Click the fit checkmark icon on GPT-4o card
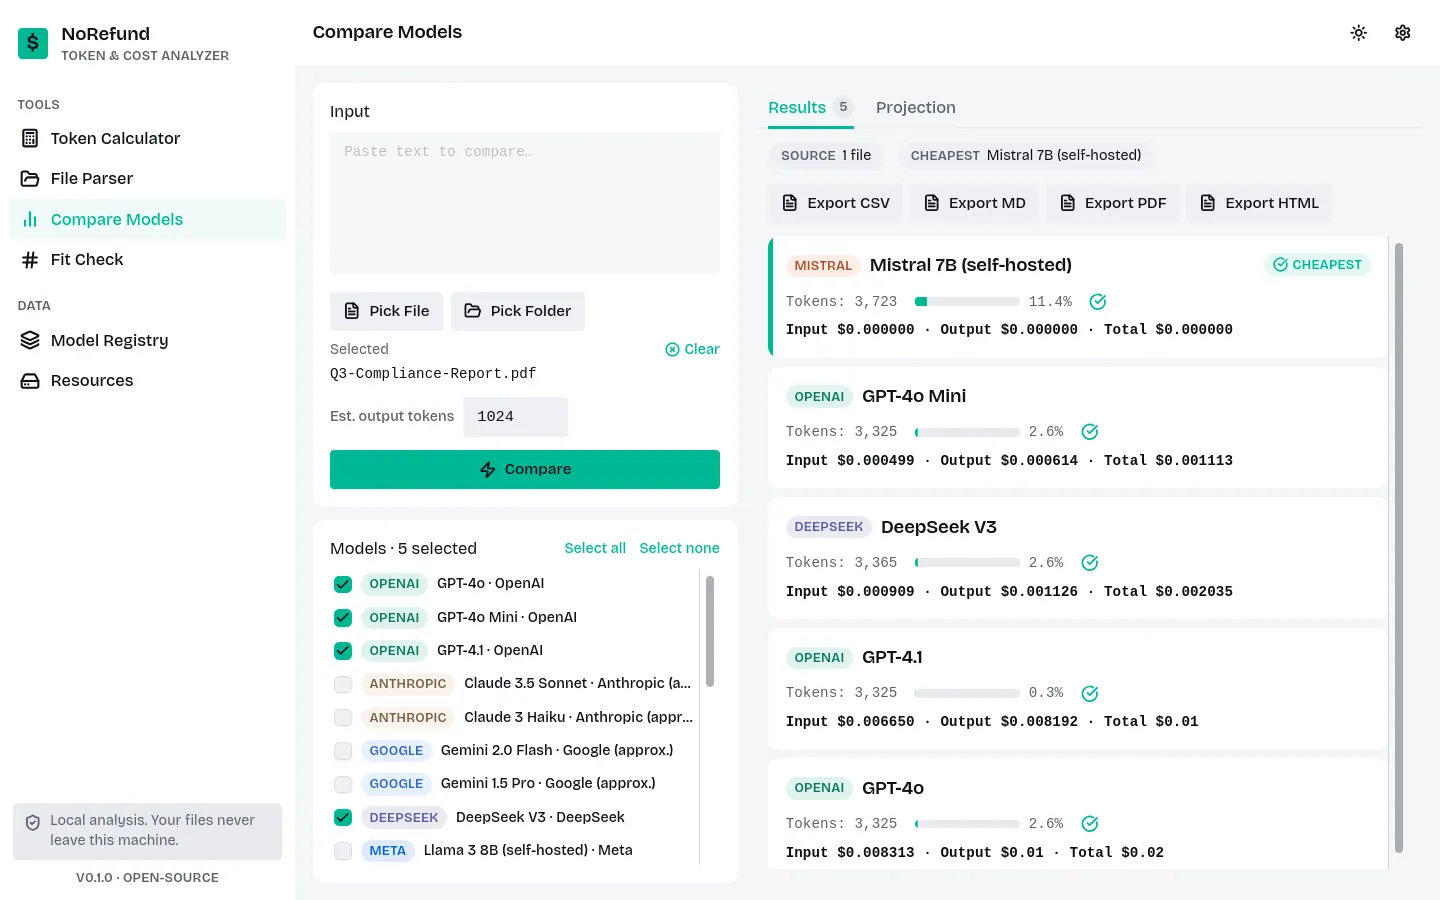Image resolution: width=1440 pixels, height=900 pixels. click(1090, 824)
